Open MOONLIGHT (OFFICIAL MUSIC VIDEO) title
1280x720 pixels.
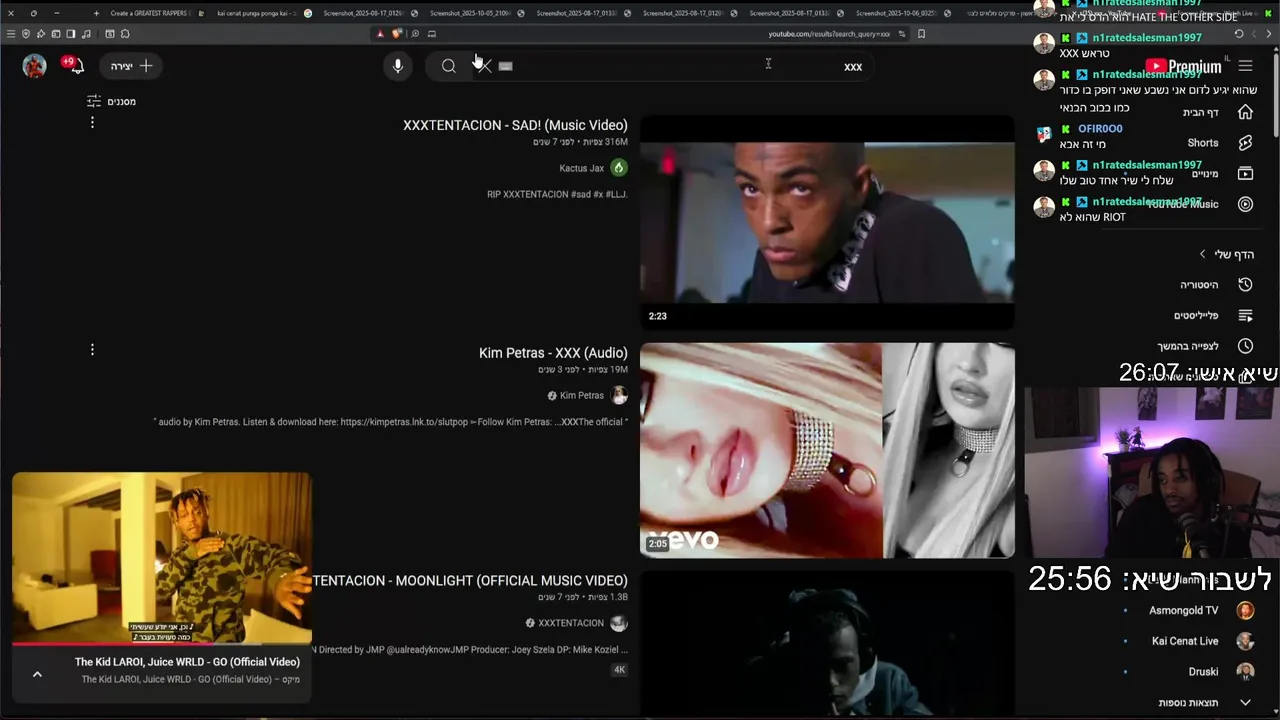click(470, 581)
